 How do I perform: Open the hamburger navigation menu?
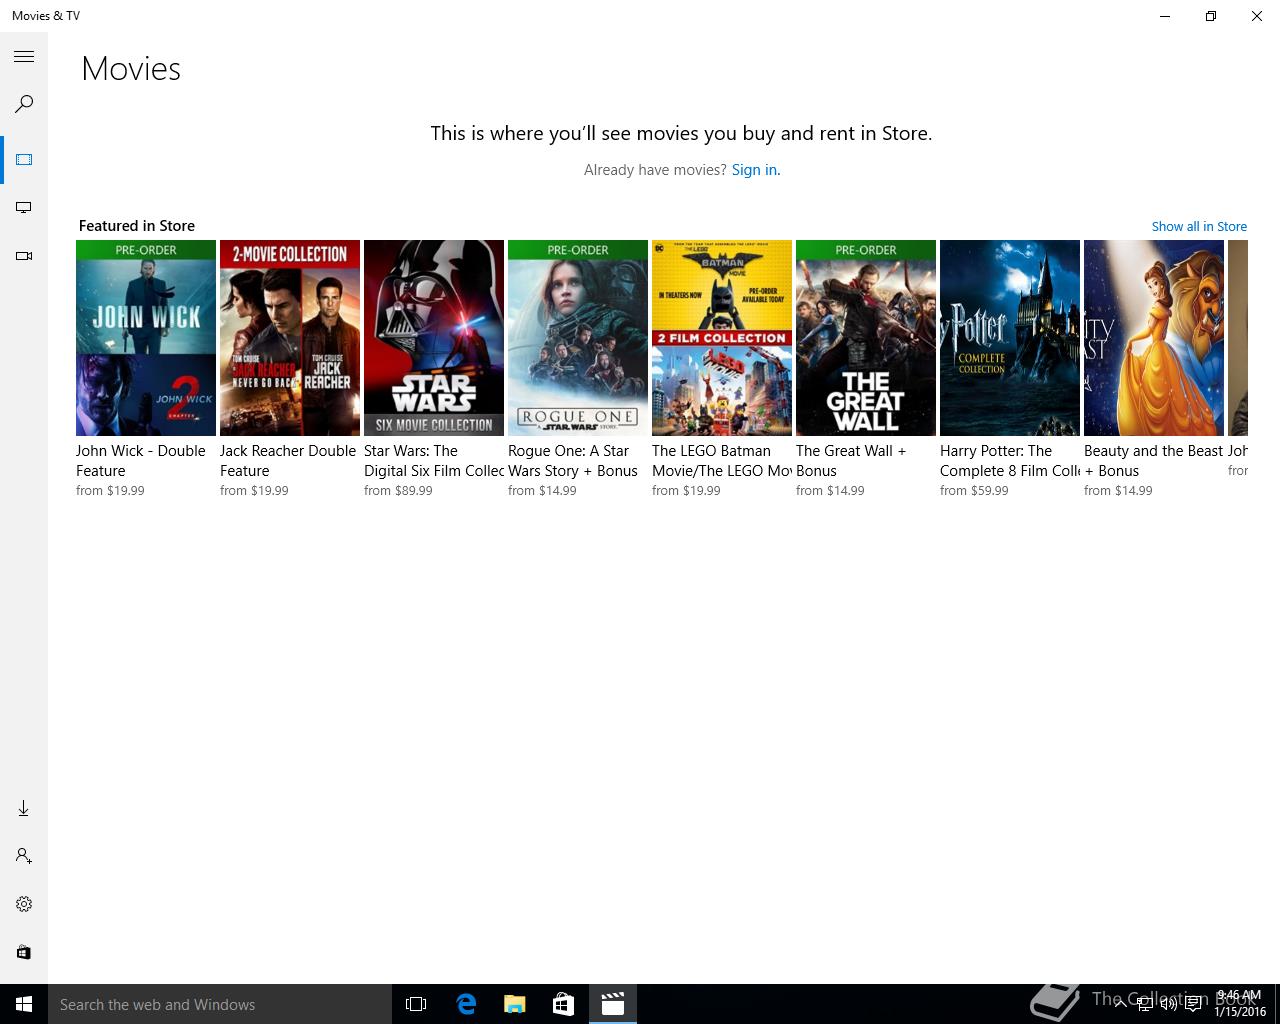point(24,57)
